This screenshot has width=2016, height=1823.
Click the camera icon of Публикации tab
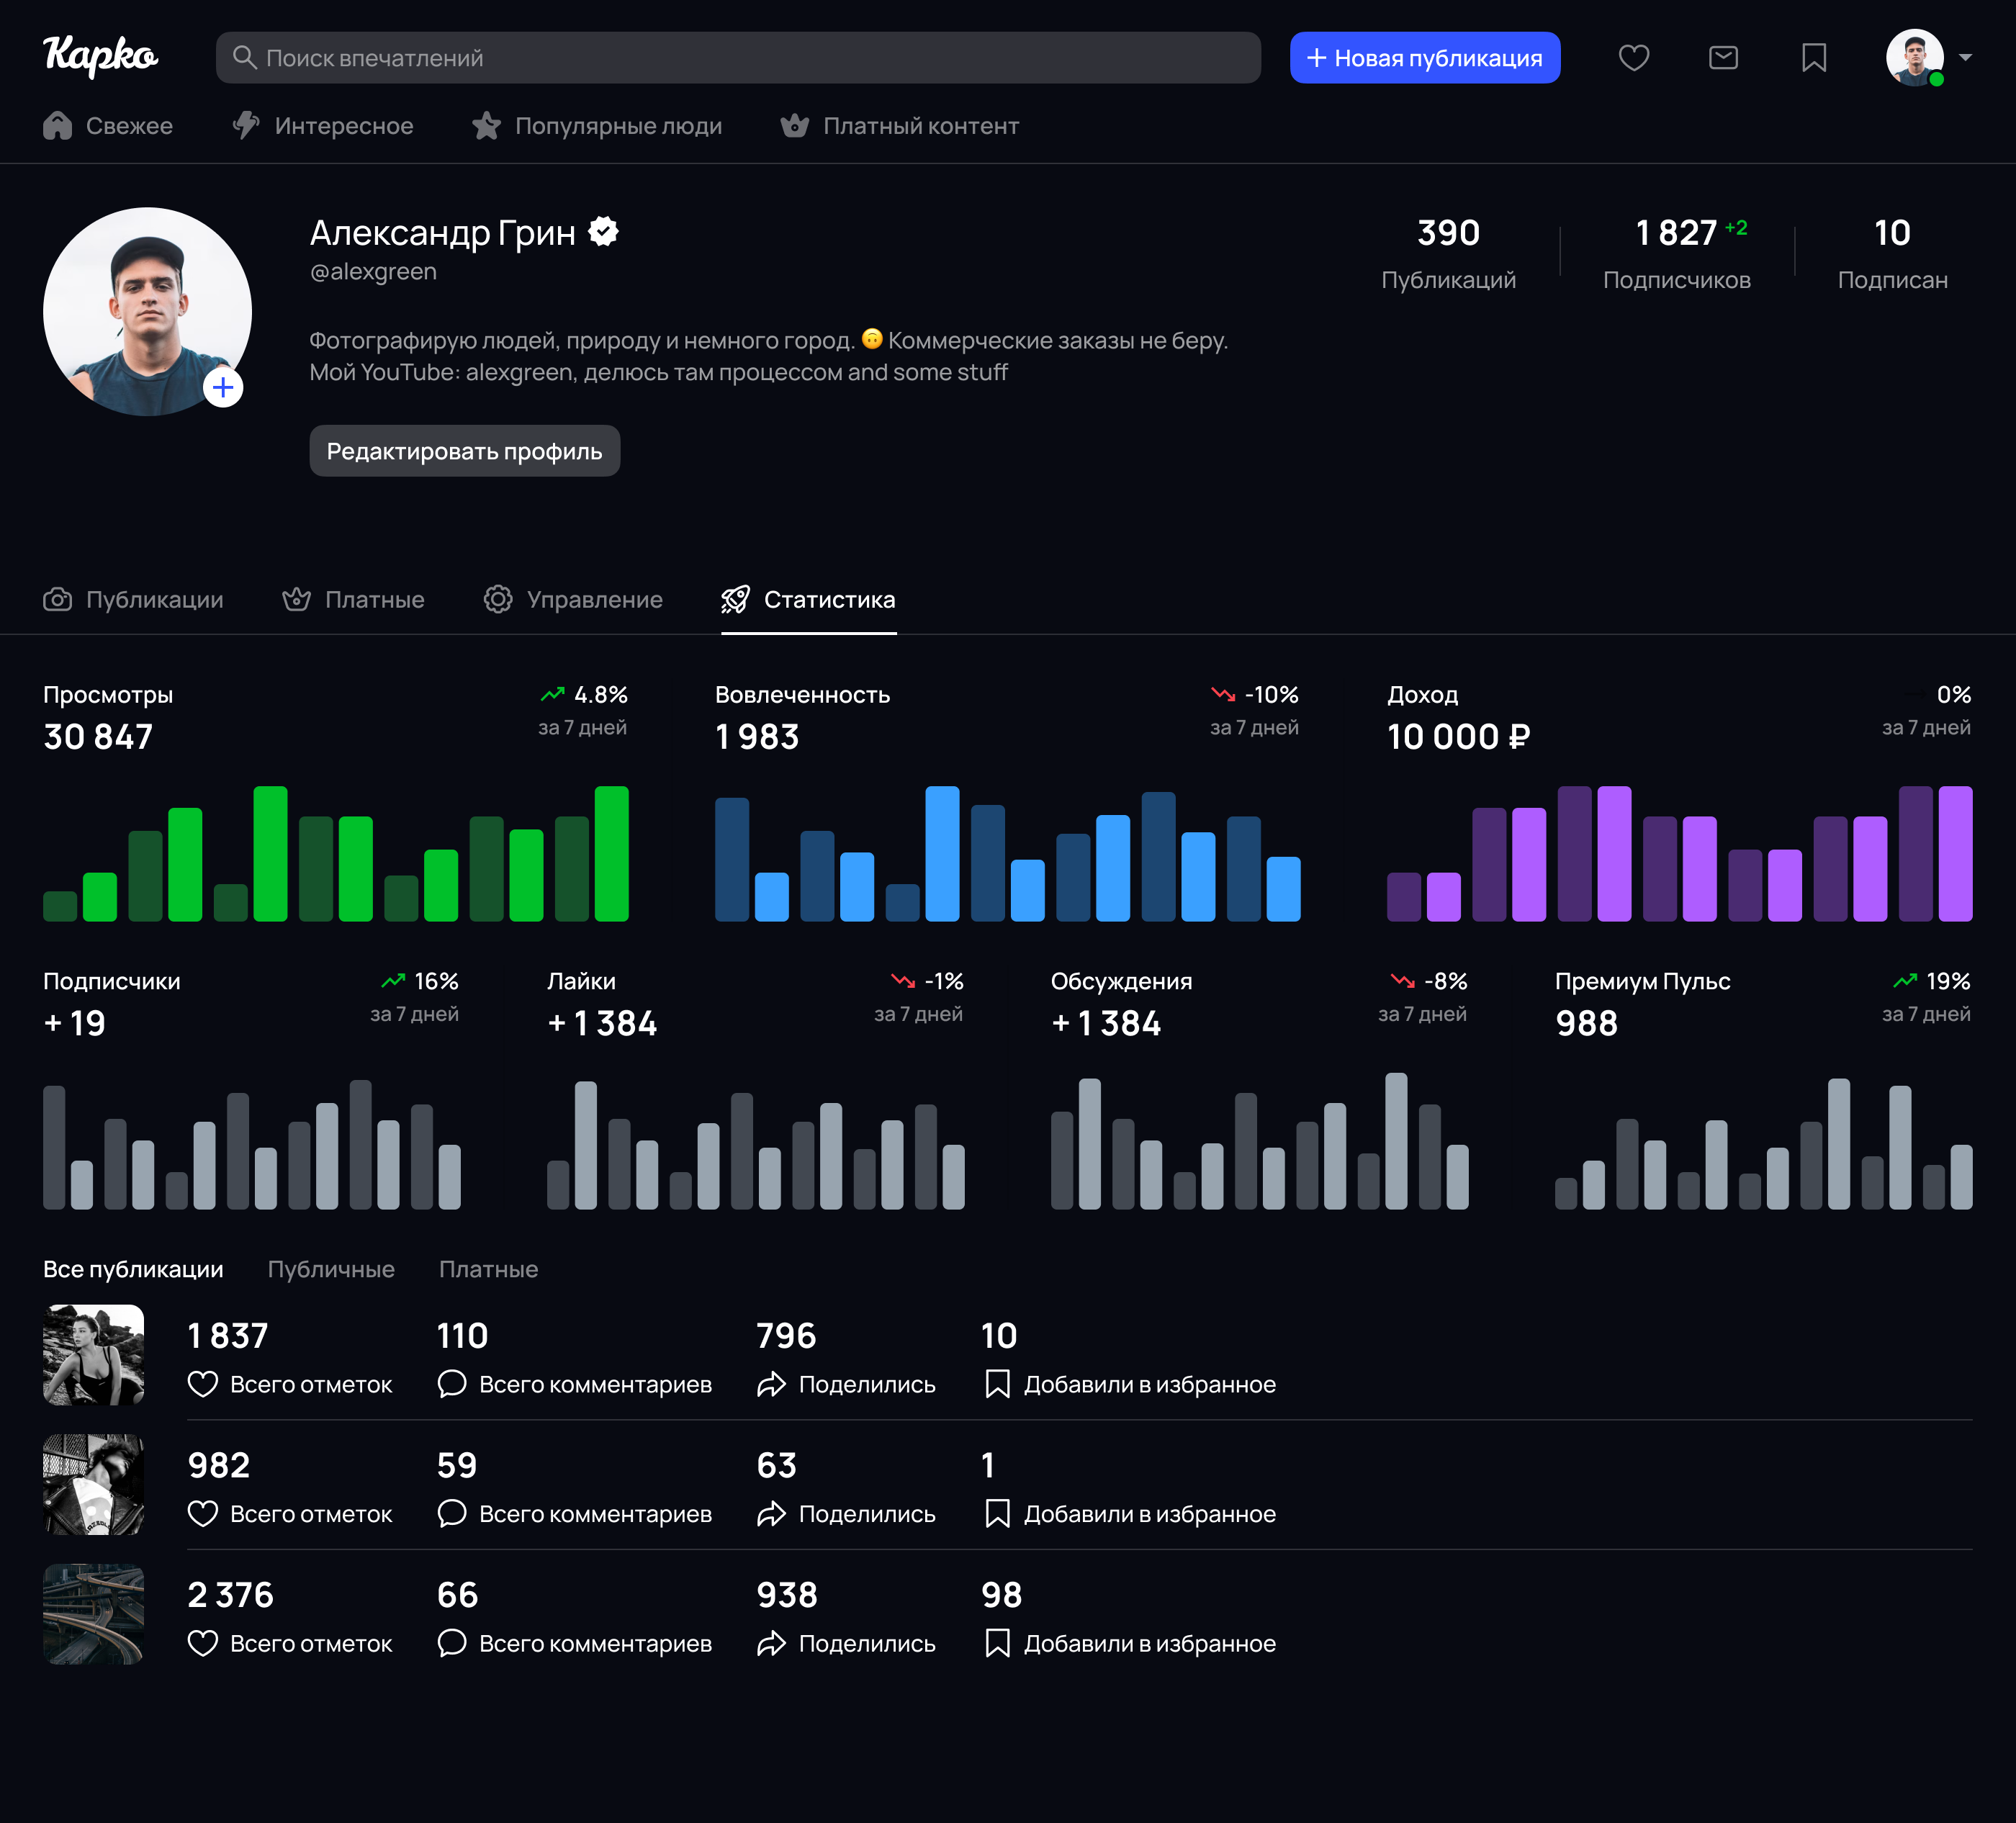[57, 599]
